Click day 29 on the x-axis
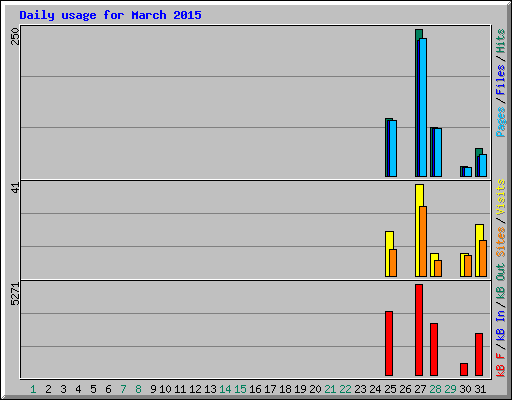 pos(450,389)
